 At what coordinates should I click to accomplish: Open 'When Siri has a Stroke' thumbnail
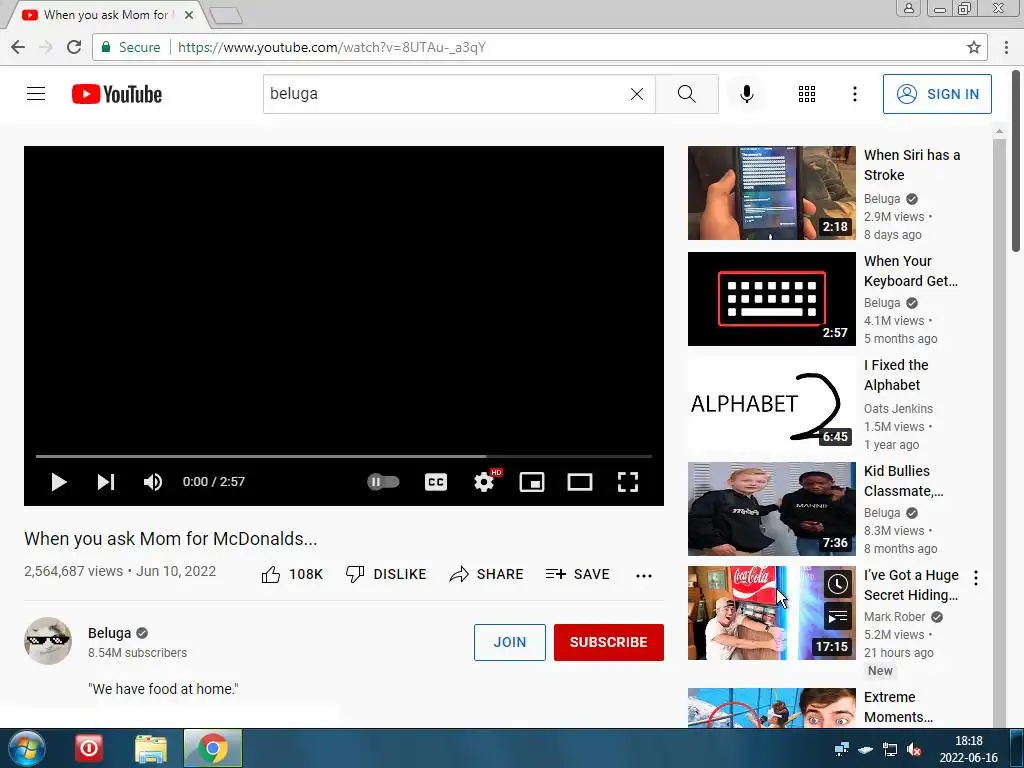tap(771, 193)
